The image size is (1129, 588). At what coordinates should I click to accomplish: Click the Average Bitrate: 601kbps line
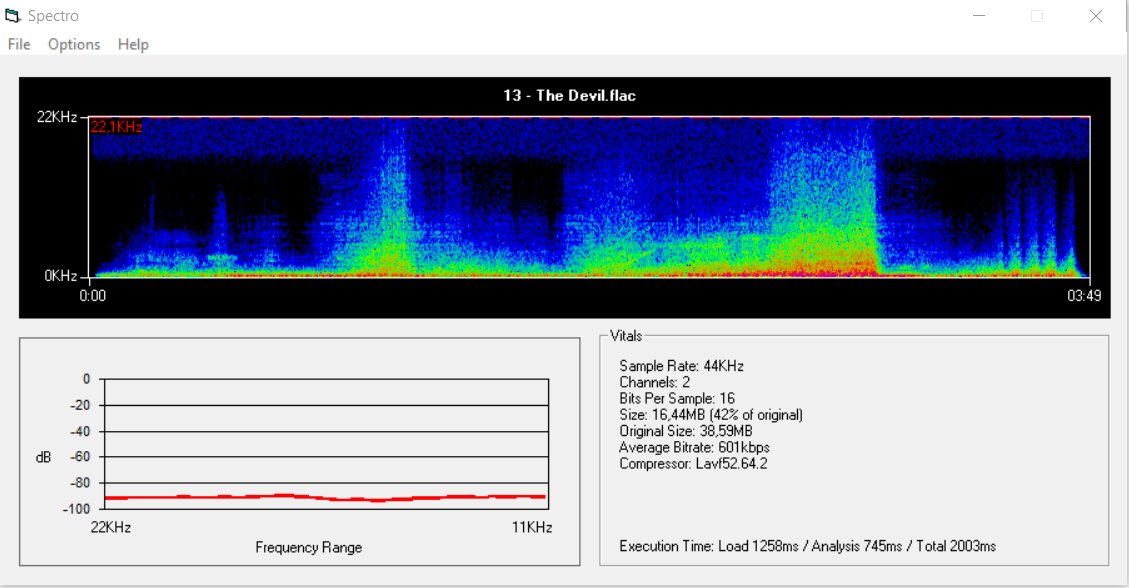pos(694,448)
